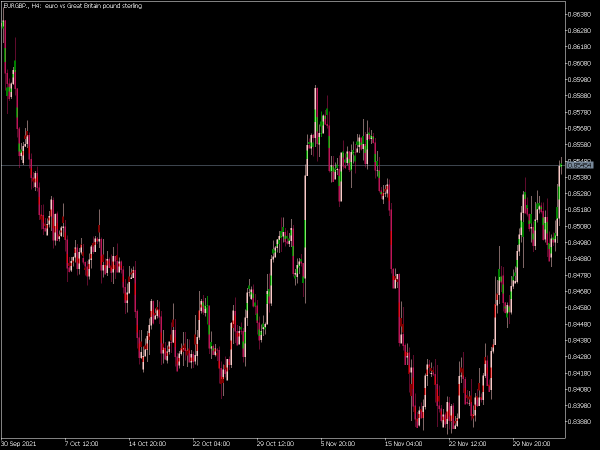Click the 14 Oct 20:00 time label
The width and height of the screenshot is (600, 450).
147,444
